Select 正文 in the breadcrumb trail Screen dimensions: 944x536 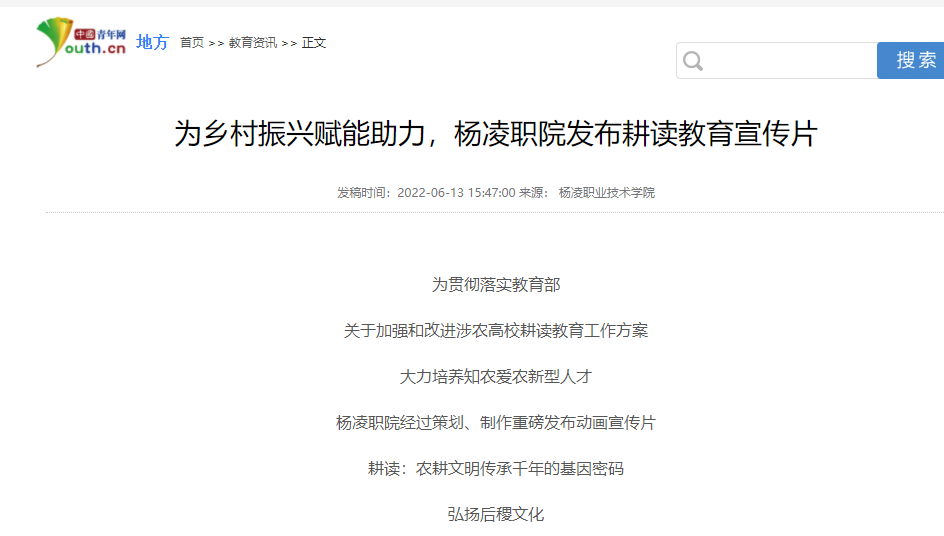pyautogui.click(x=314, y=43)
